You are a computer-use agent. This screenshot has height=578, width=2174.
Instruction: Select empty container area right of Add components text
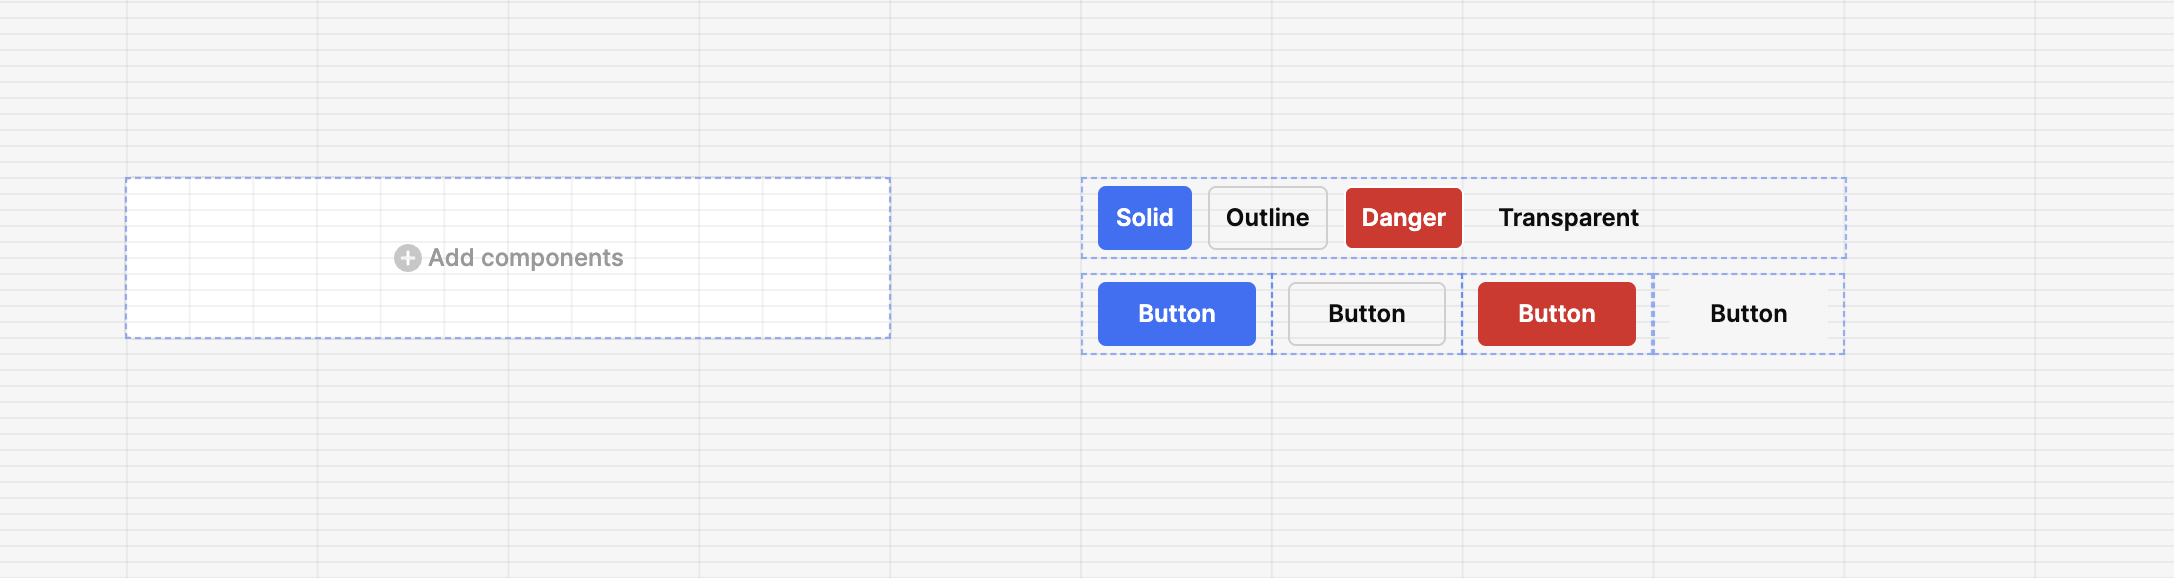[760, 258]
